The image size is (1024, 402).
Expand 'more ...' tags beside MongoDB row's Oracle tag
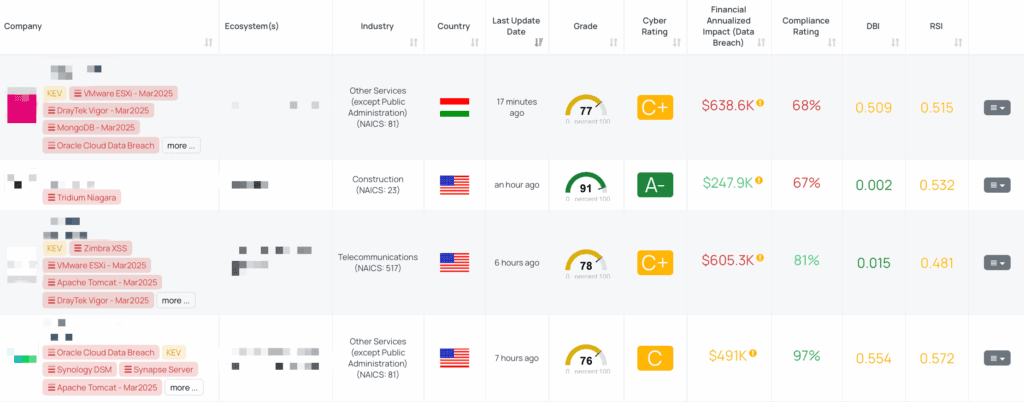coord(181,145)
